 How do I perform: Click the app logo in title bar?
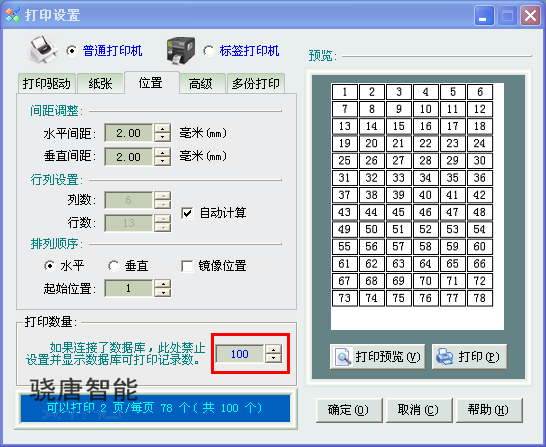point(13,15)
